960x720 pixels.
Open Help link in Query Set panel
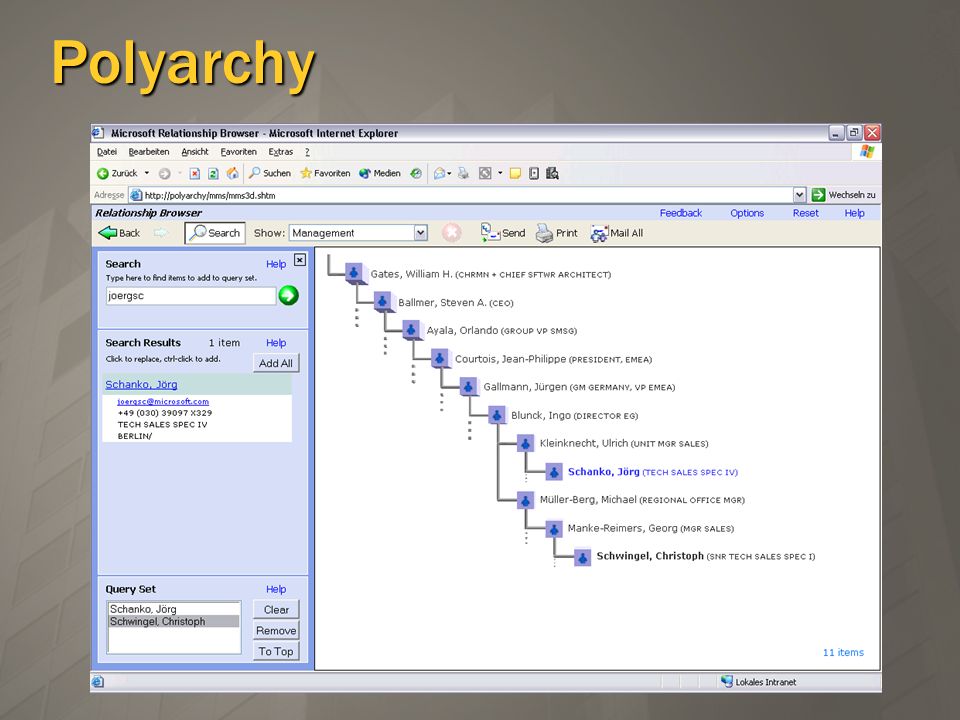click(x=276, y=589)
